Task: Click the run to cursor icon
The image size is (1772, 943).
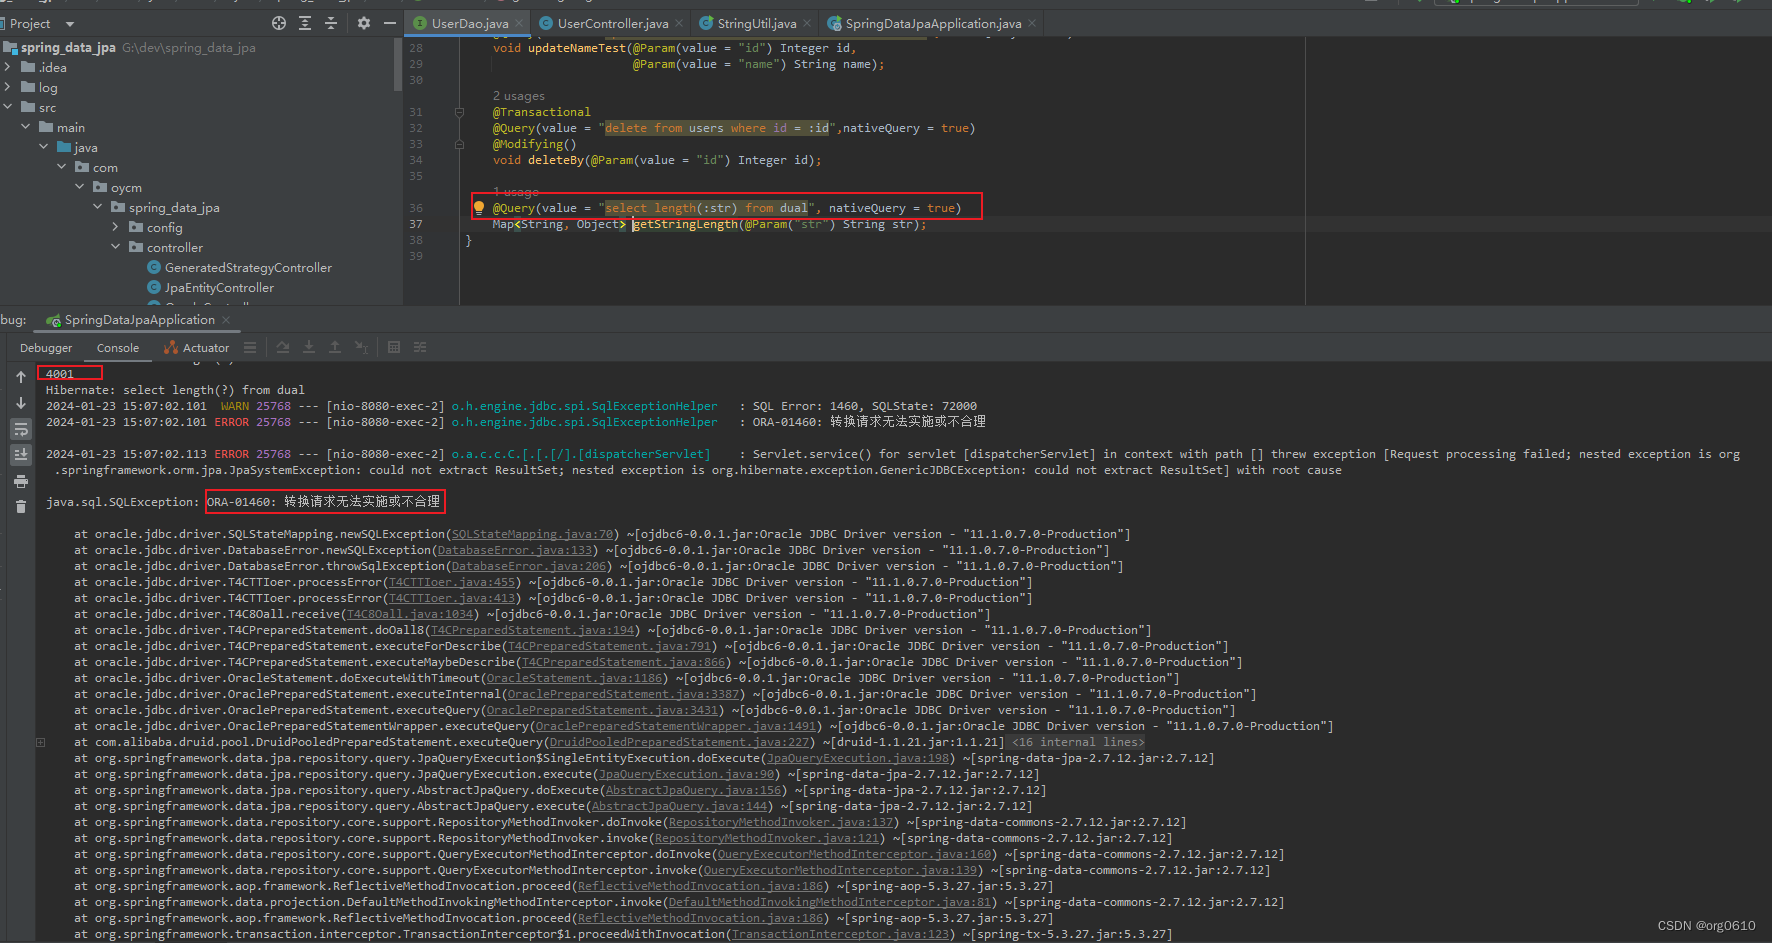Action: pos(361,347)
